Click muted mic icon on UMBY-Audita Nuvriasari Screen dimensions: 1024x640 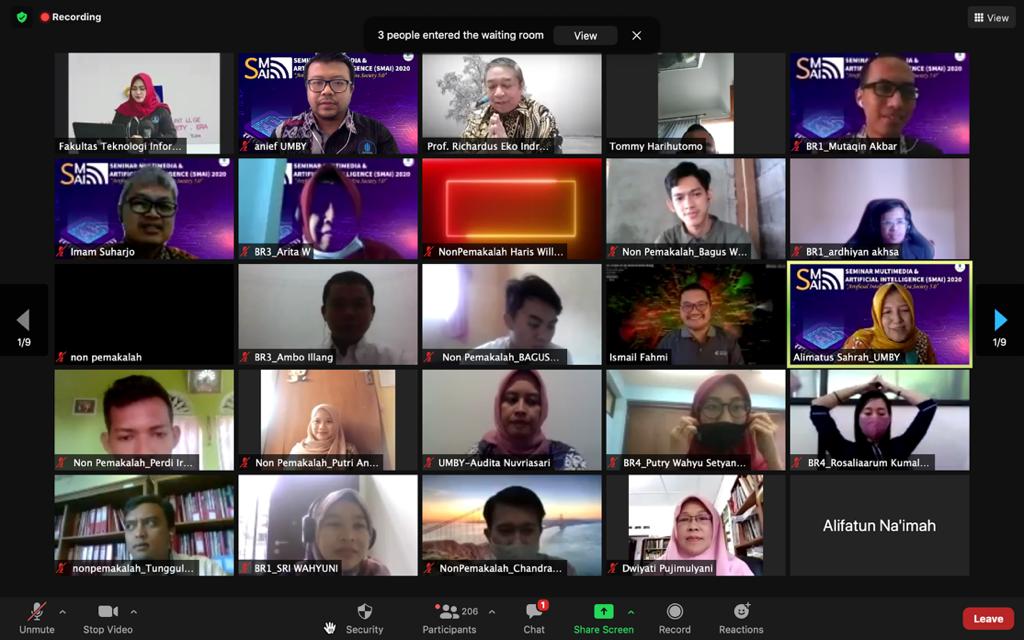pyautogui.click(x=429, y=462)
